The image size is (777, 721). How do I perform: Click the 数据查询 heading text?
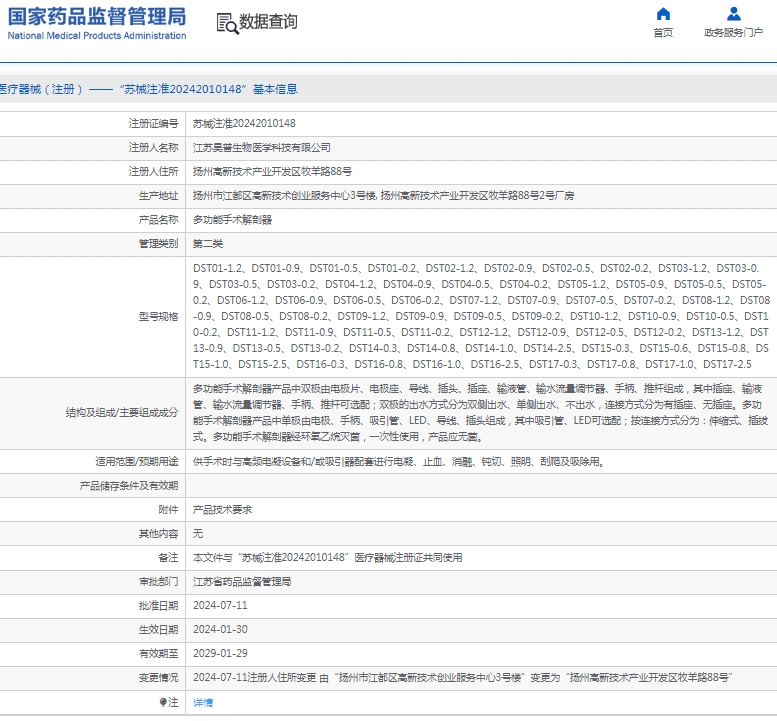pos(268,22)
